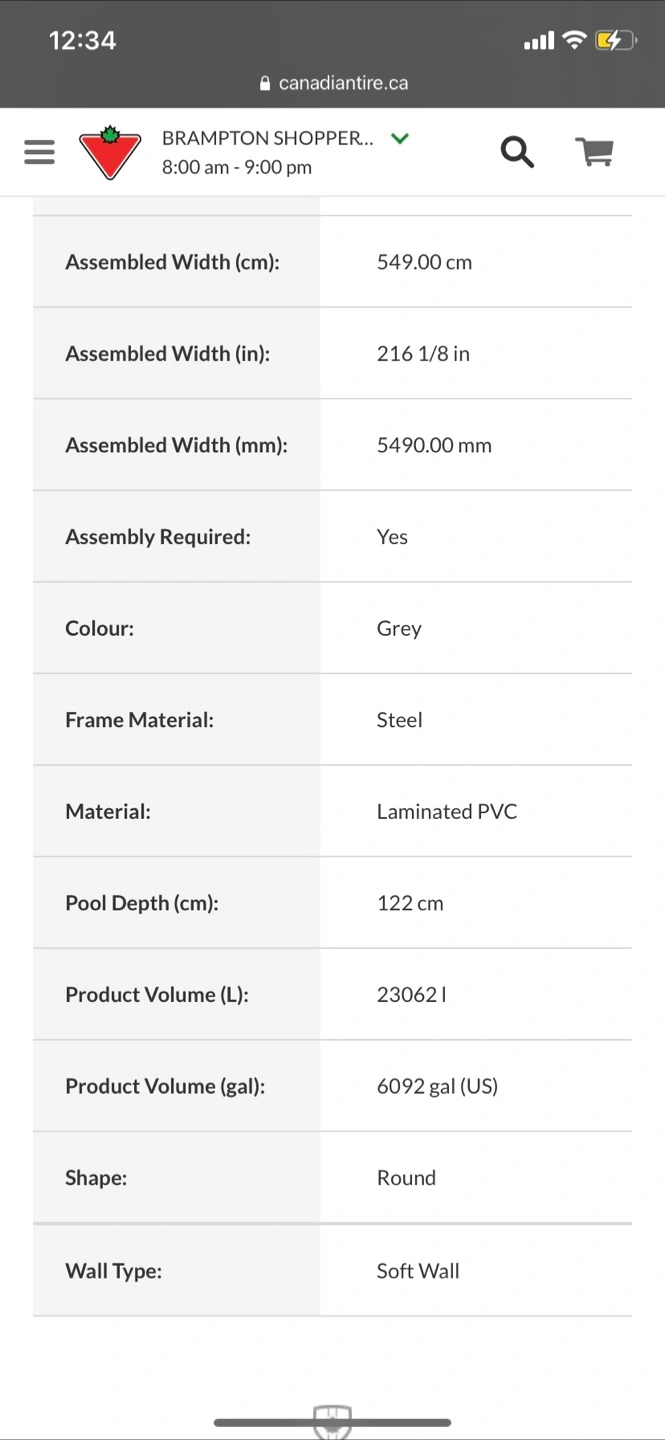Tap the Pool Depth 122 cm value
Screen dimensions: 665x1440
(410, 903)
